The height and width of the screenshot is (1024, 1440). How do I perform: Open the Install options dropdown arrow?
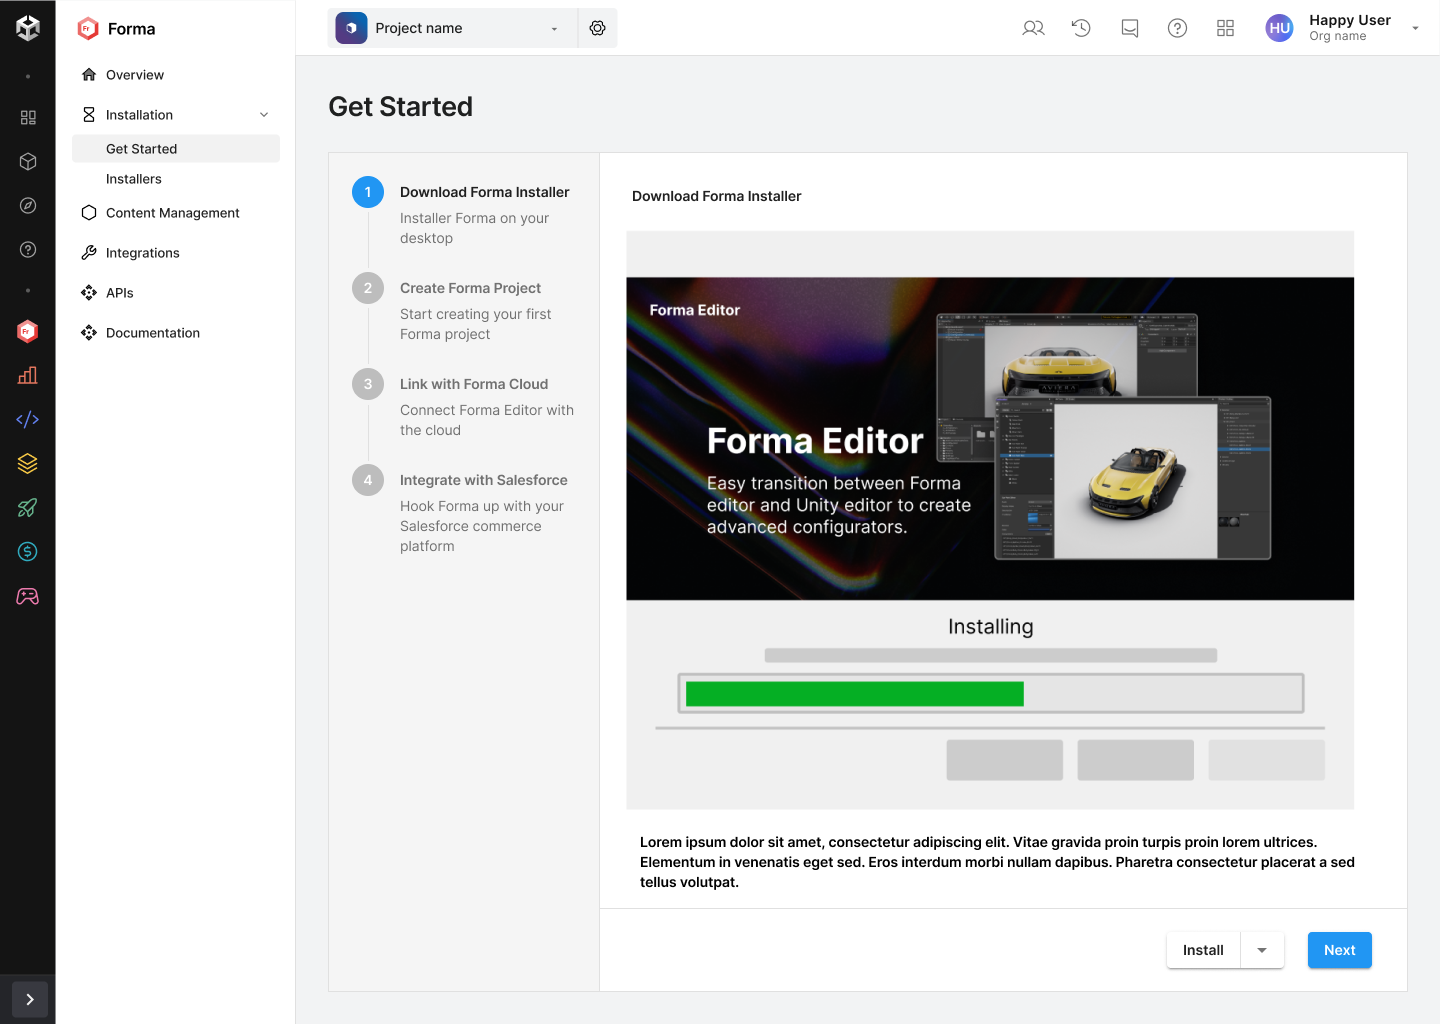(1262, 950)
